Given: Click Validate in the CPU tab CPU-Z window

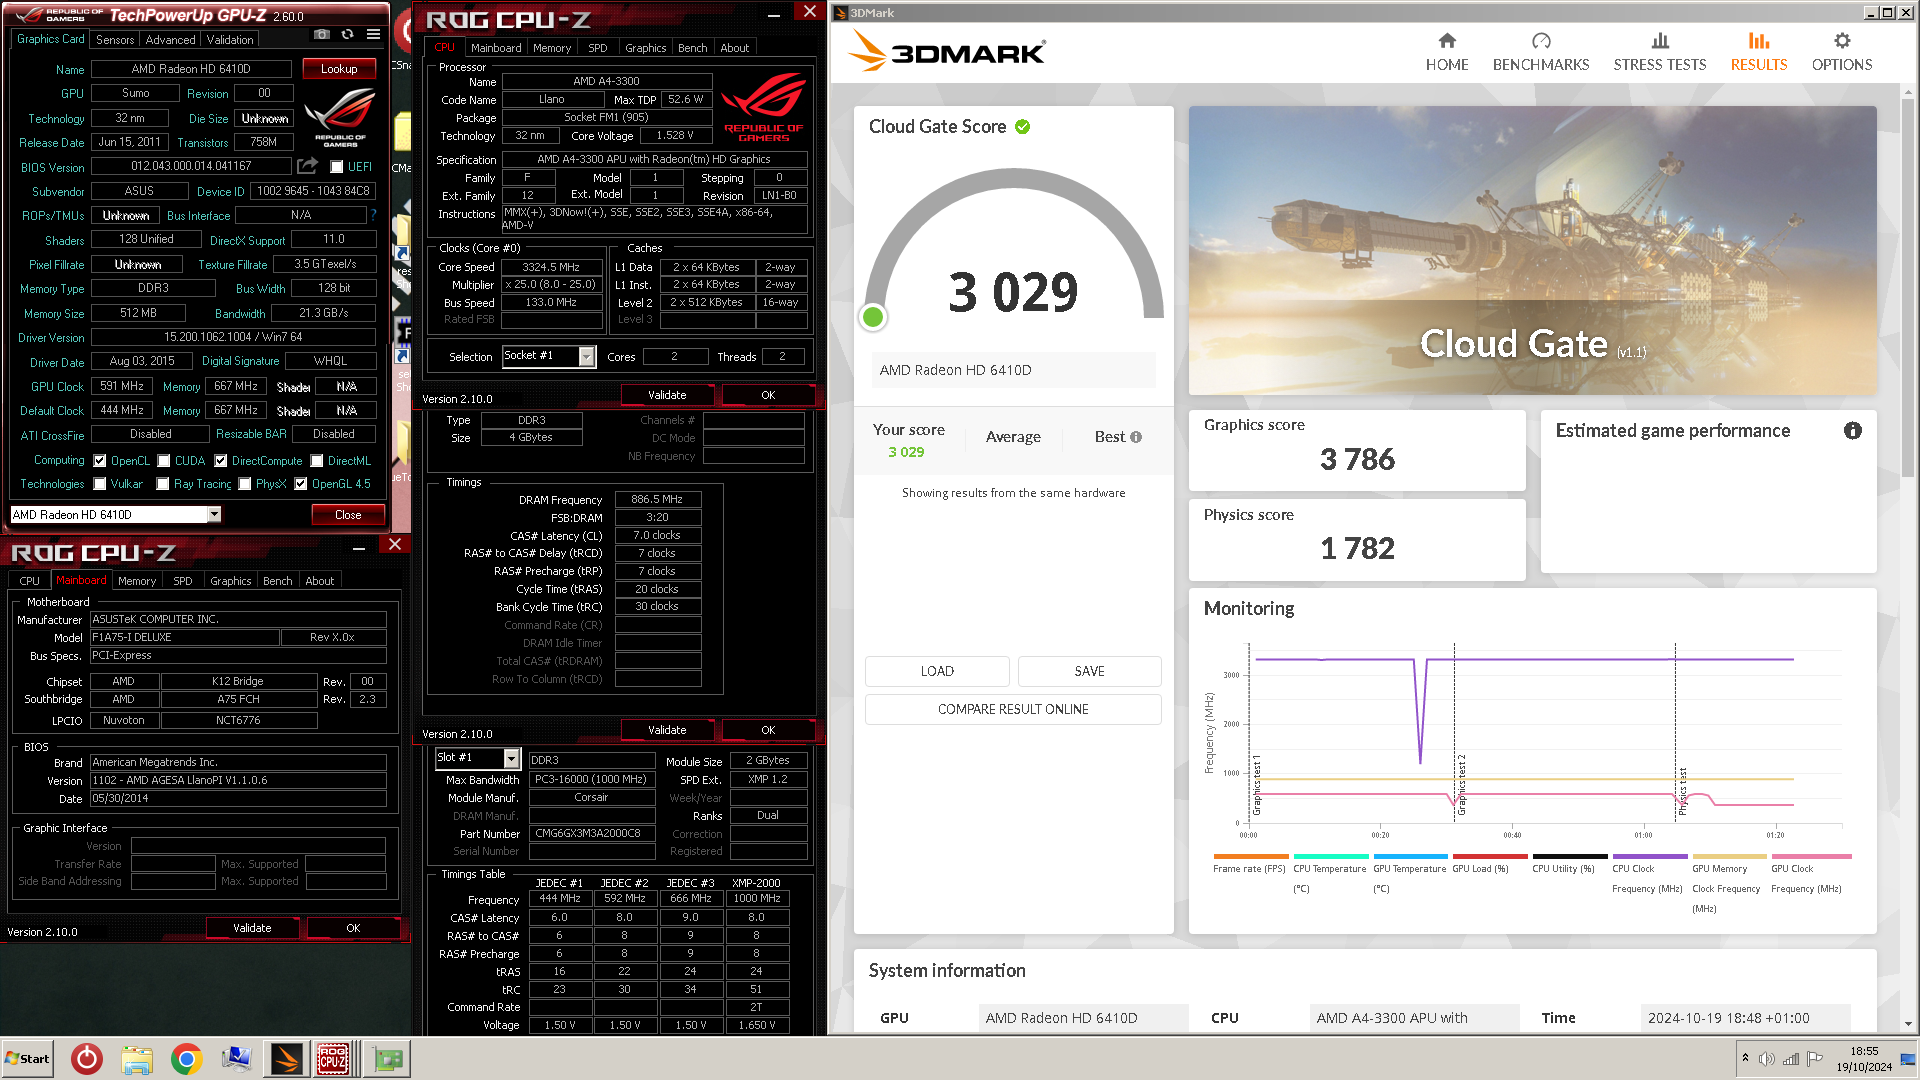Looking at the screenshot, I should click(667, 395).
